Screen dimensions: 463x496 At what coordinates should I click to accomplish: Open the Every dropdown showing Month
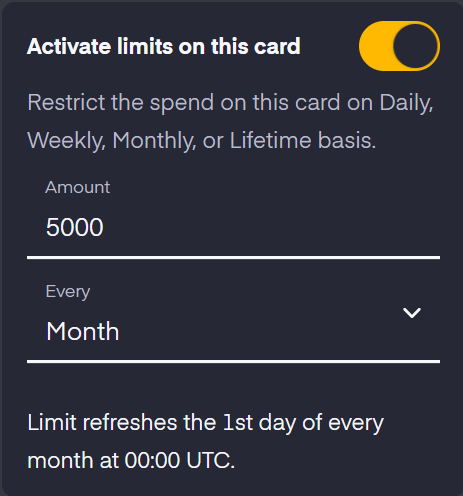click(233, 320)
